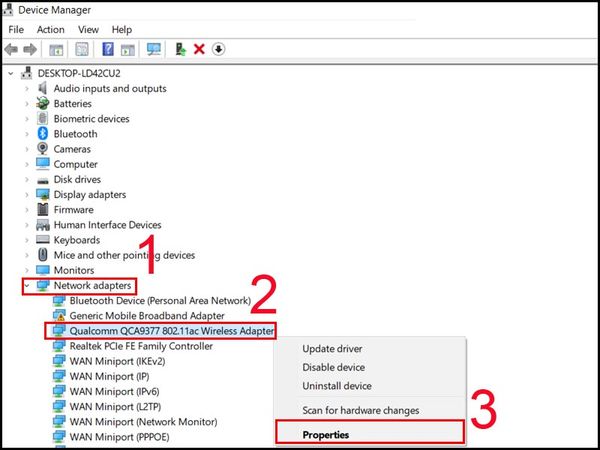Click the Forward arrow in toolbar
The height and width of the screenshot is (450, 600).
[x=30, y=49]
